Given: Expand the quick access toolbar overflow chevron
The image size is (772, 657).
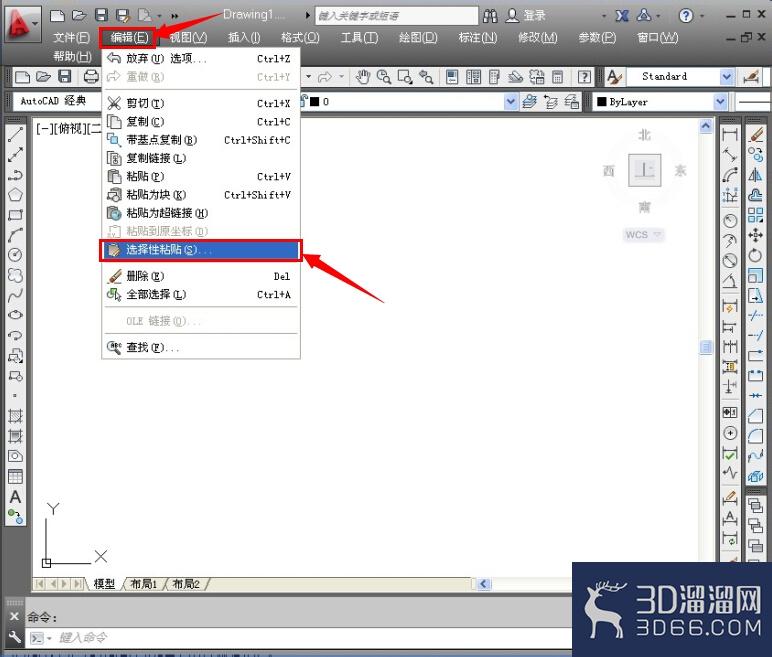Looking at the screenshot, I should click(175, 16).
